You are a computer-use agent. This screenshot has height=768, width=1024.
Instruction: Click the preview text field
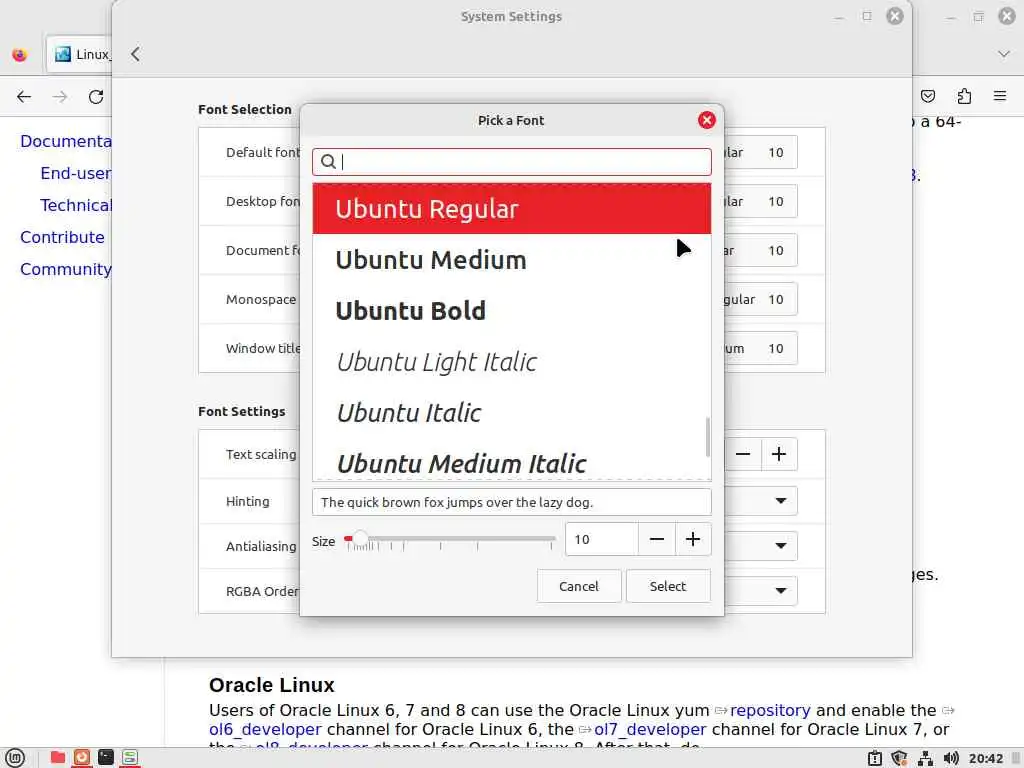coord(512,502)
